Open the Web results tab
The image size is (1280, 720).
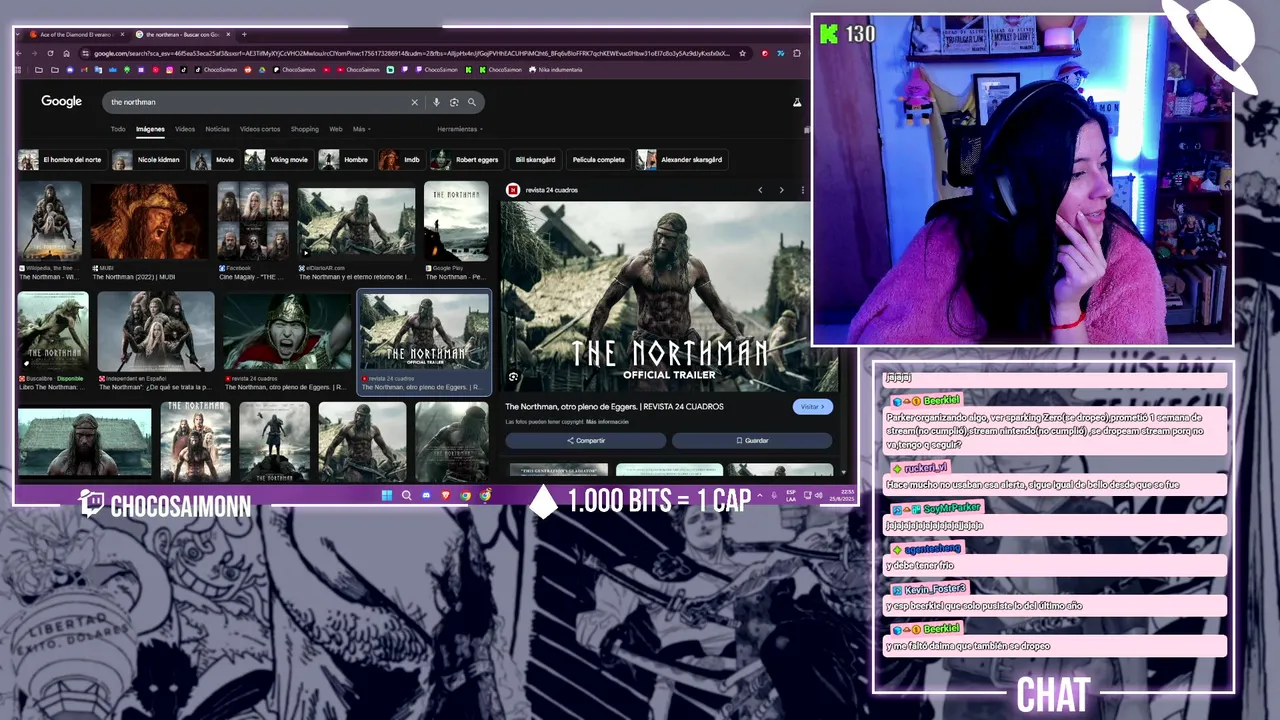(x=336, y=129)
